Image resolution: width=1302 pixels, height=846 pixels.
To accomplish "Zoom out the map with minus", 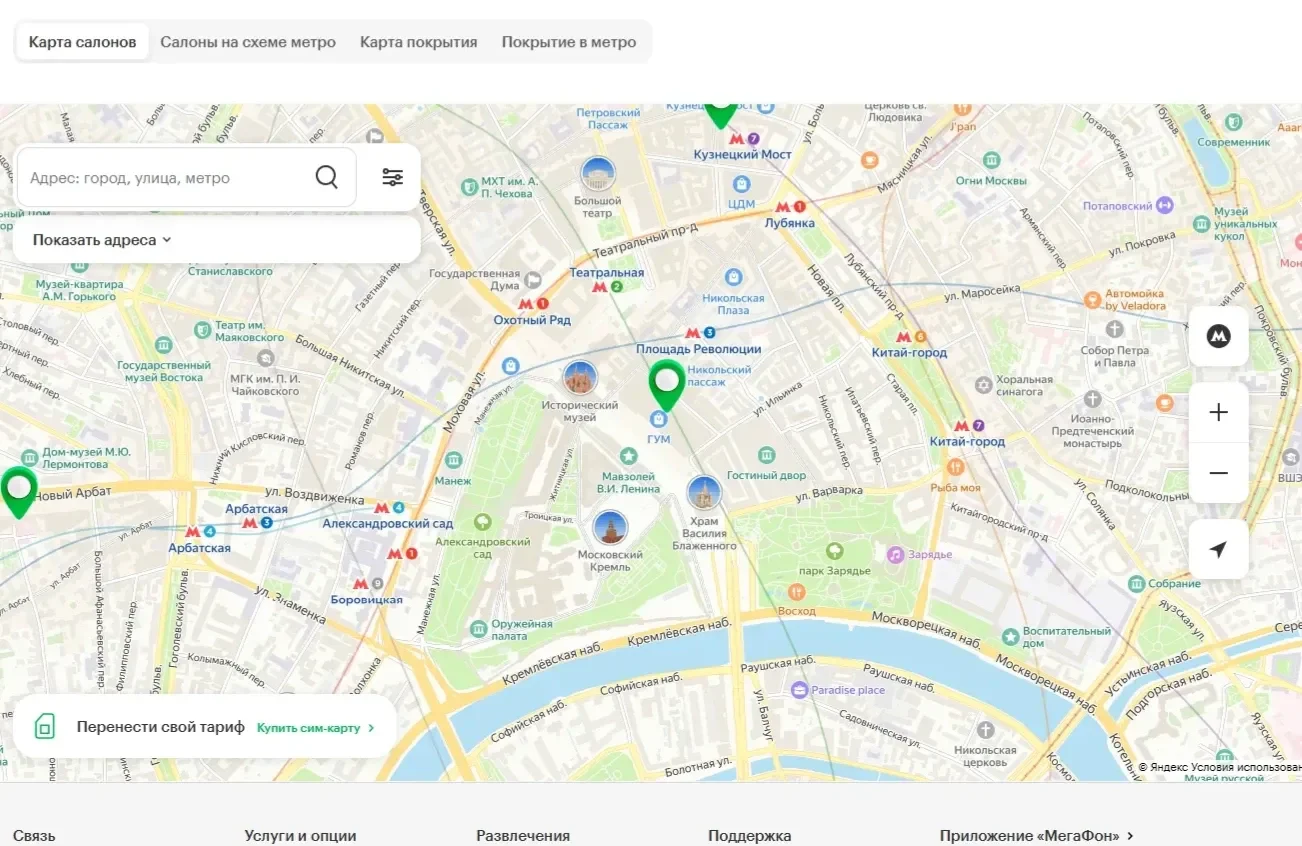I will click(1218, 473).
